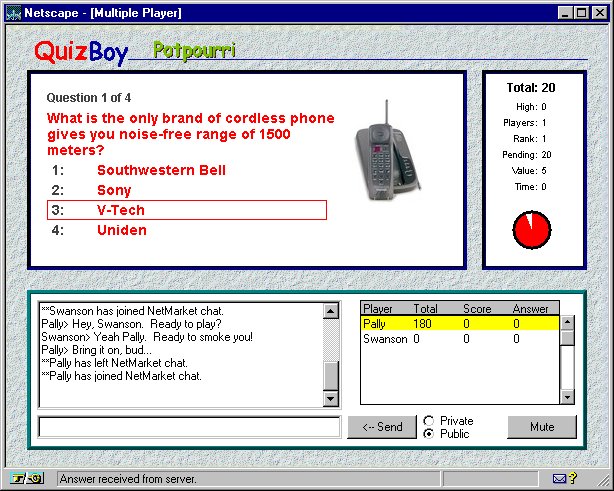Click the chat log scroll up arrow
The height and width of the screenshot is (491, 614).
click(x=331, y=311)
